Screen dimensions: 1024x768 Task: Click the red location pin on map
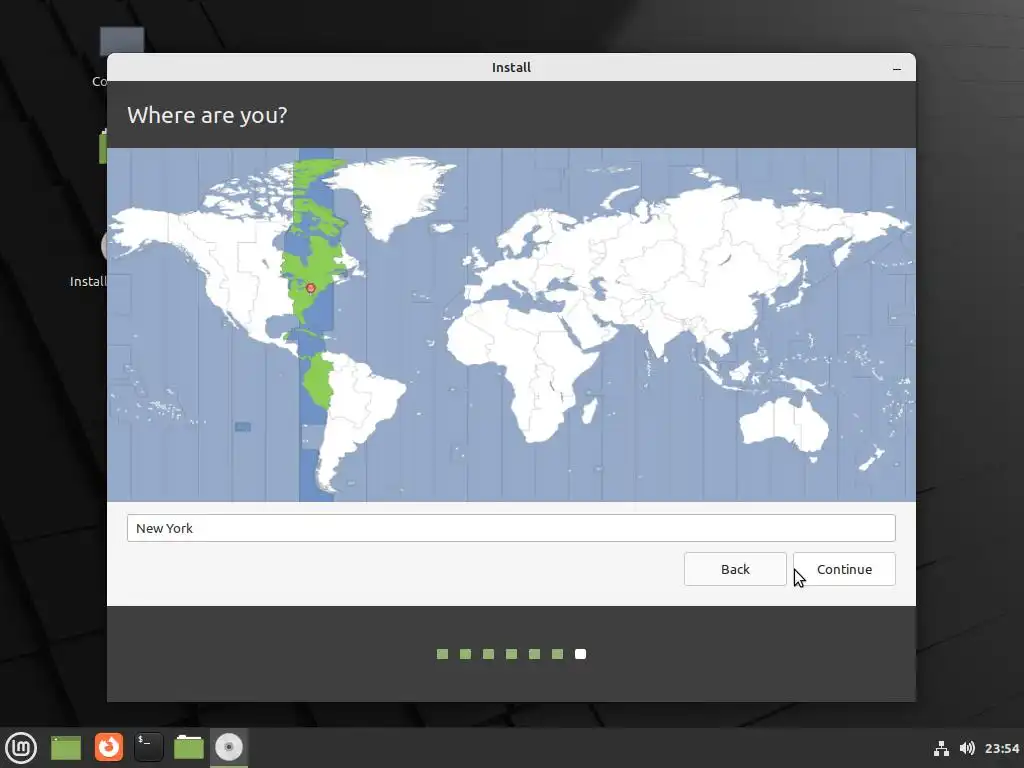pyautogui.click(x=311, y=288)
